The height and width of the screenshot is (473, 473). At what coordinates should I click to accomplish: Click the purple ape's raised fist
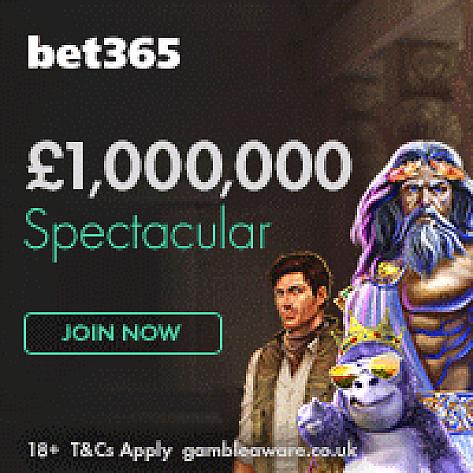pos(318,422)
